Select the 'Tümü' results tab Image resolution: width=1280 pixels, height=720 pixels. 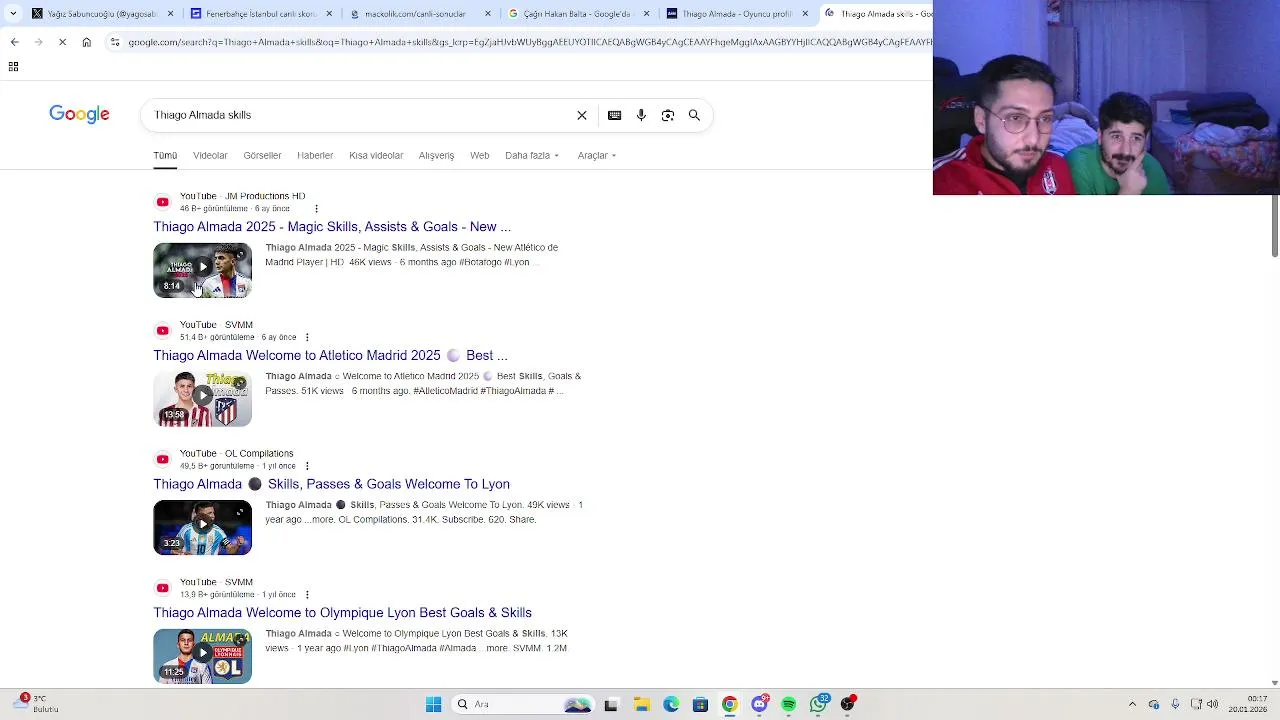[x=165, y=155]
